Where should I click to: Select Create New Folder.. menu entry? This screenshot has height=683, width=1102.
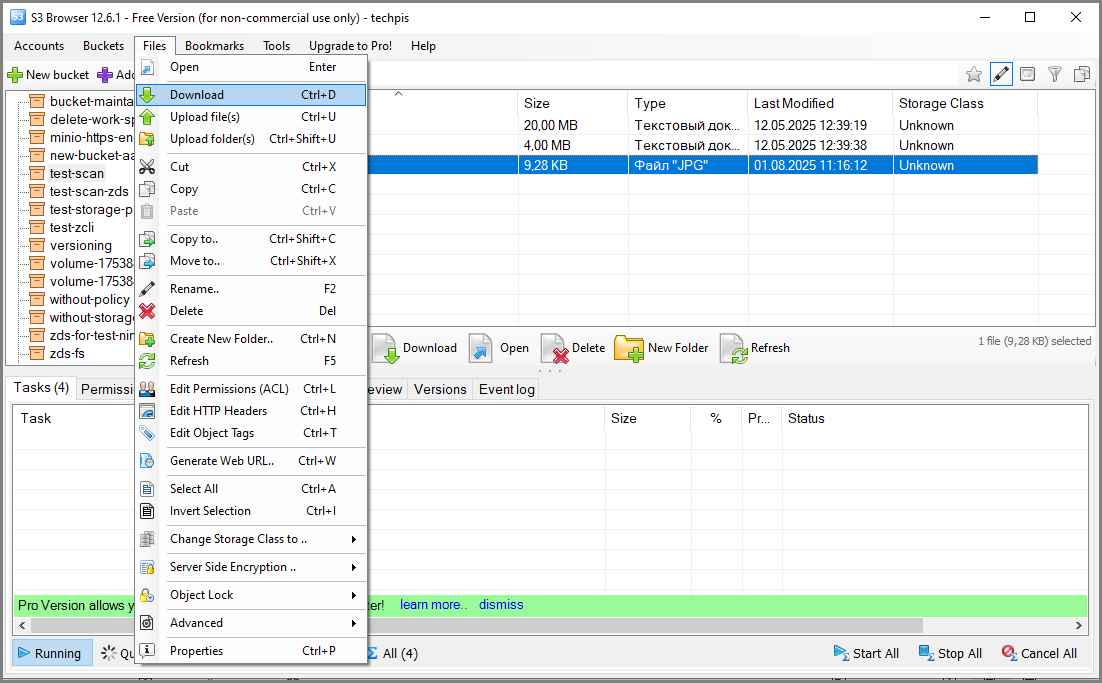pos(251,339)
